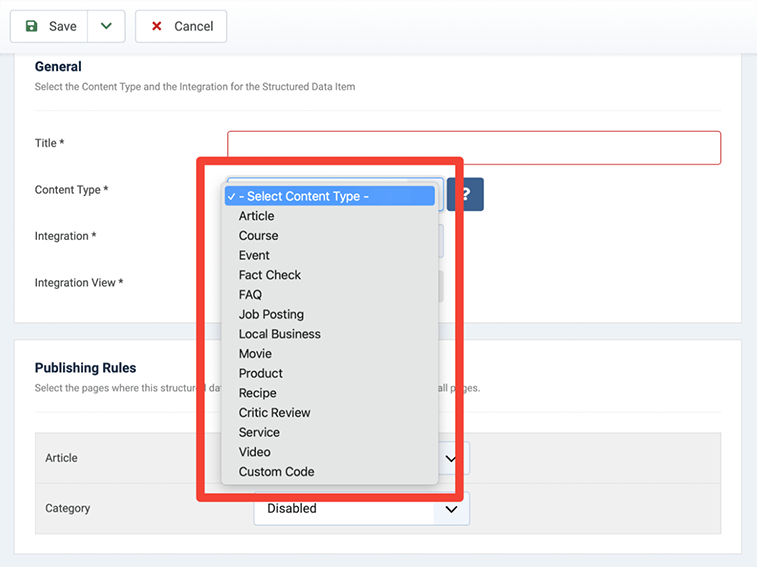The height and width of the screenshot is (567, 757).
Task: Choose Course from content type list
Action: click(x=330, y=236)
